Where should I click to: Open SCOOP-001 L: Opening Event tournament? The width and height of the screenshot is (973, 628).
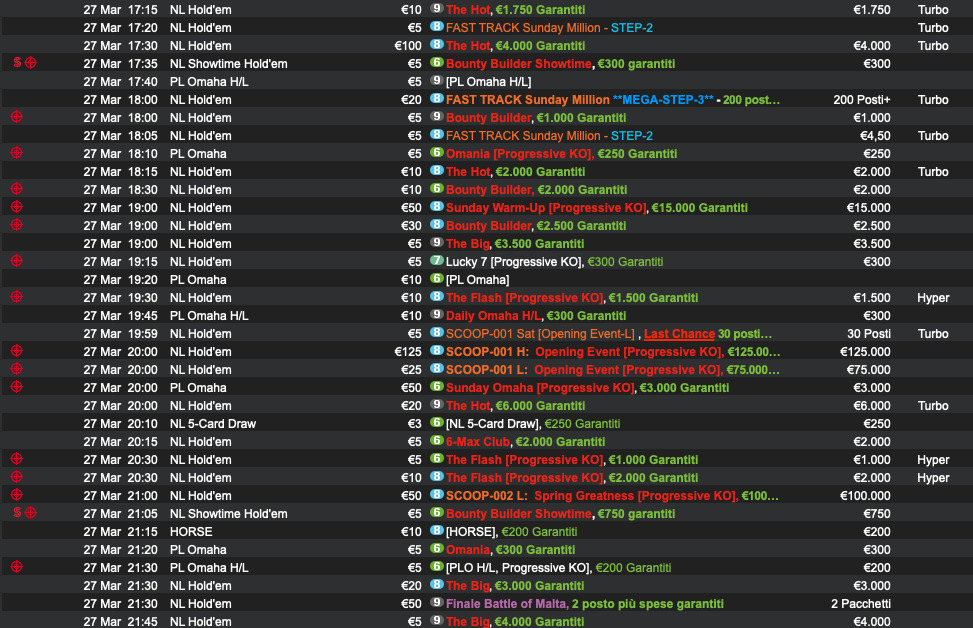coord(612,370)
